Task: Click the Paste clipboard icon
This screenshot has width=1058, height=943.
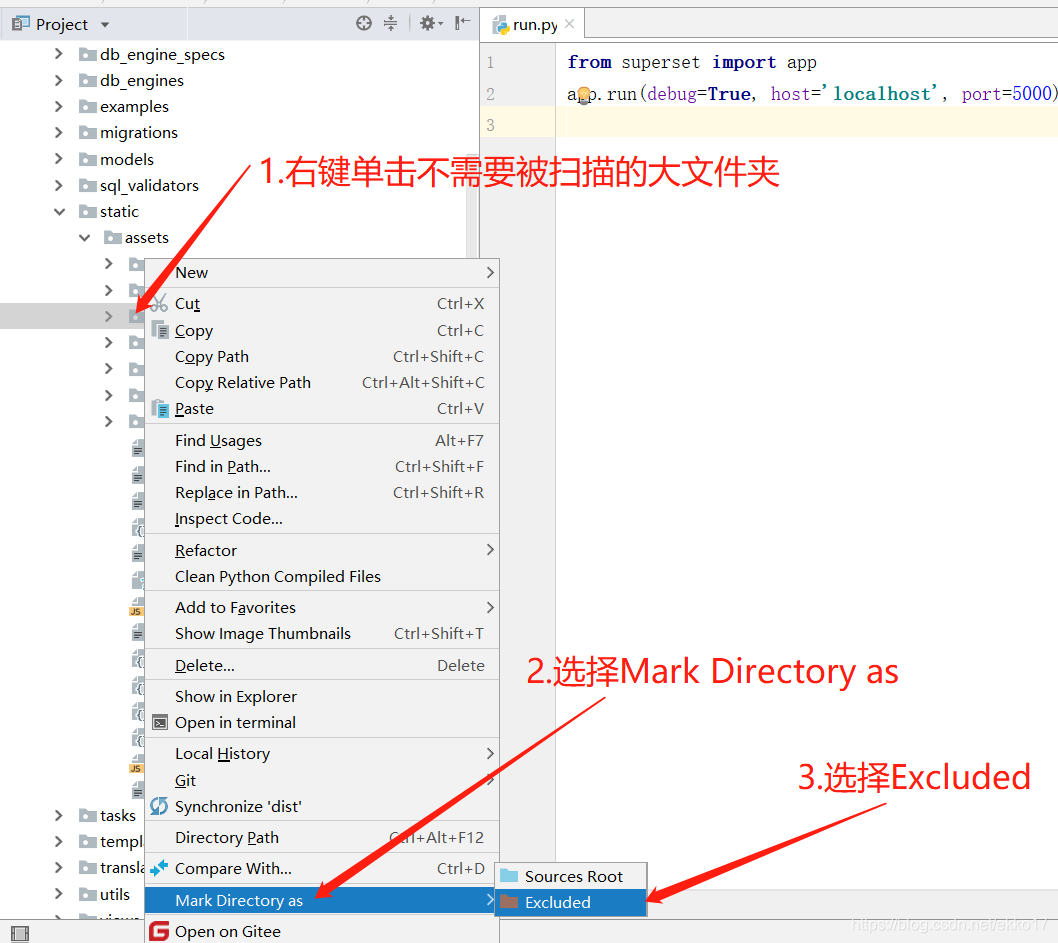Action: [160, 408]
